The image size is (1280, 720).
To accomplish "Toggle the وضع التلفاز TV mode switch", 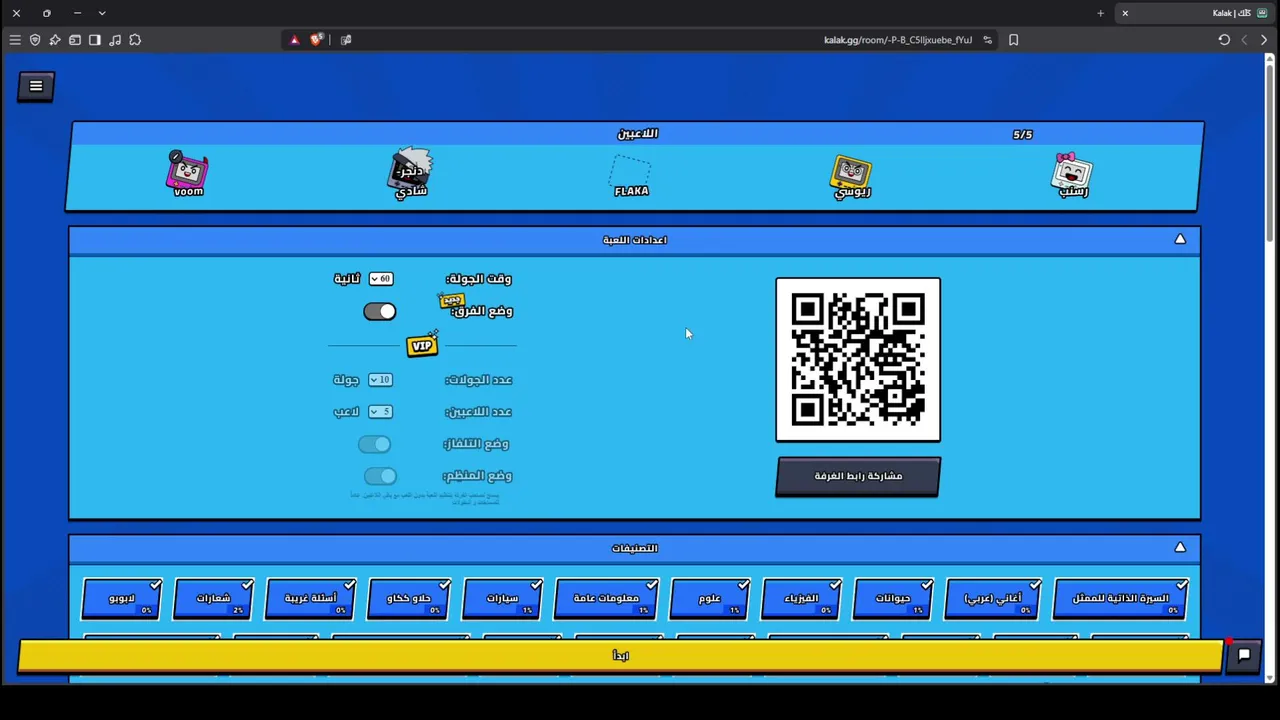I will click(375, 444).
